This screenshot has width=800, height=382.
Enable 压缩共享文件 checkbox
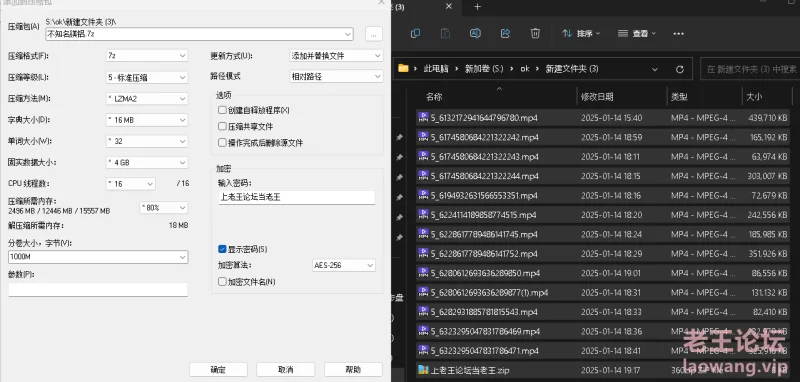pyautogui.click(x=222, y=126)
